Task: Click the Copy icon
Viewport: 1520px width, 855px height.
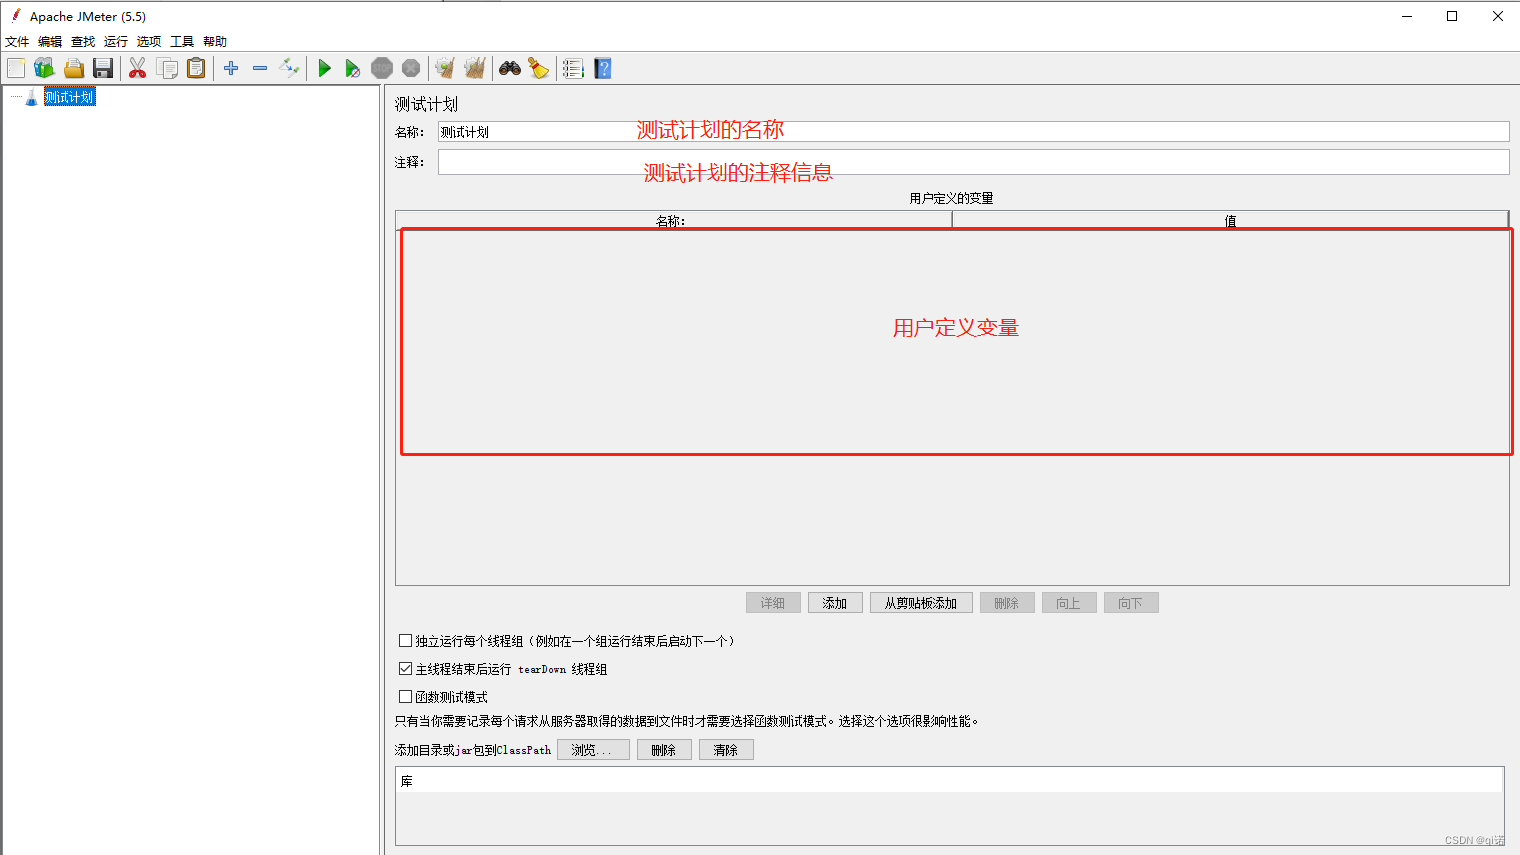Action: pos(167,68)
